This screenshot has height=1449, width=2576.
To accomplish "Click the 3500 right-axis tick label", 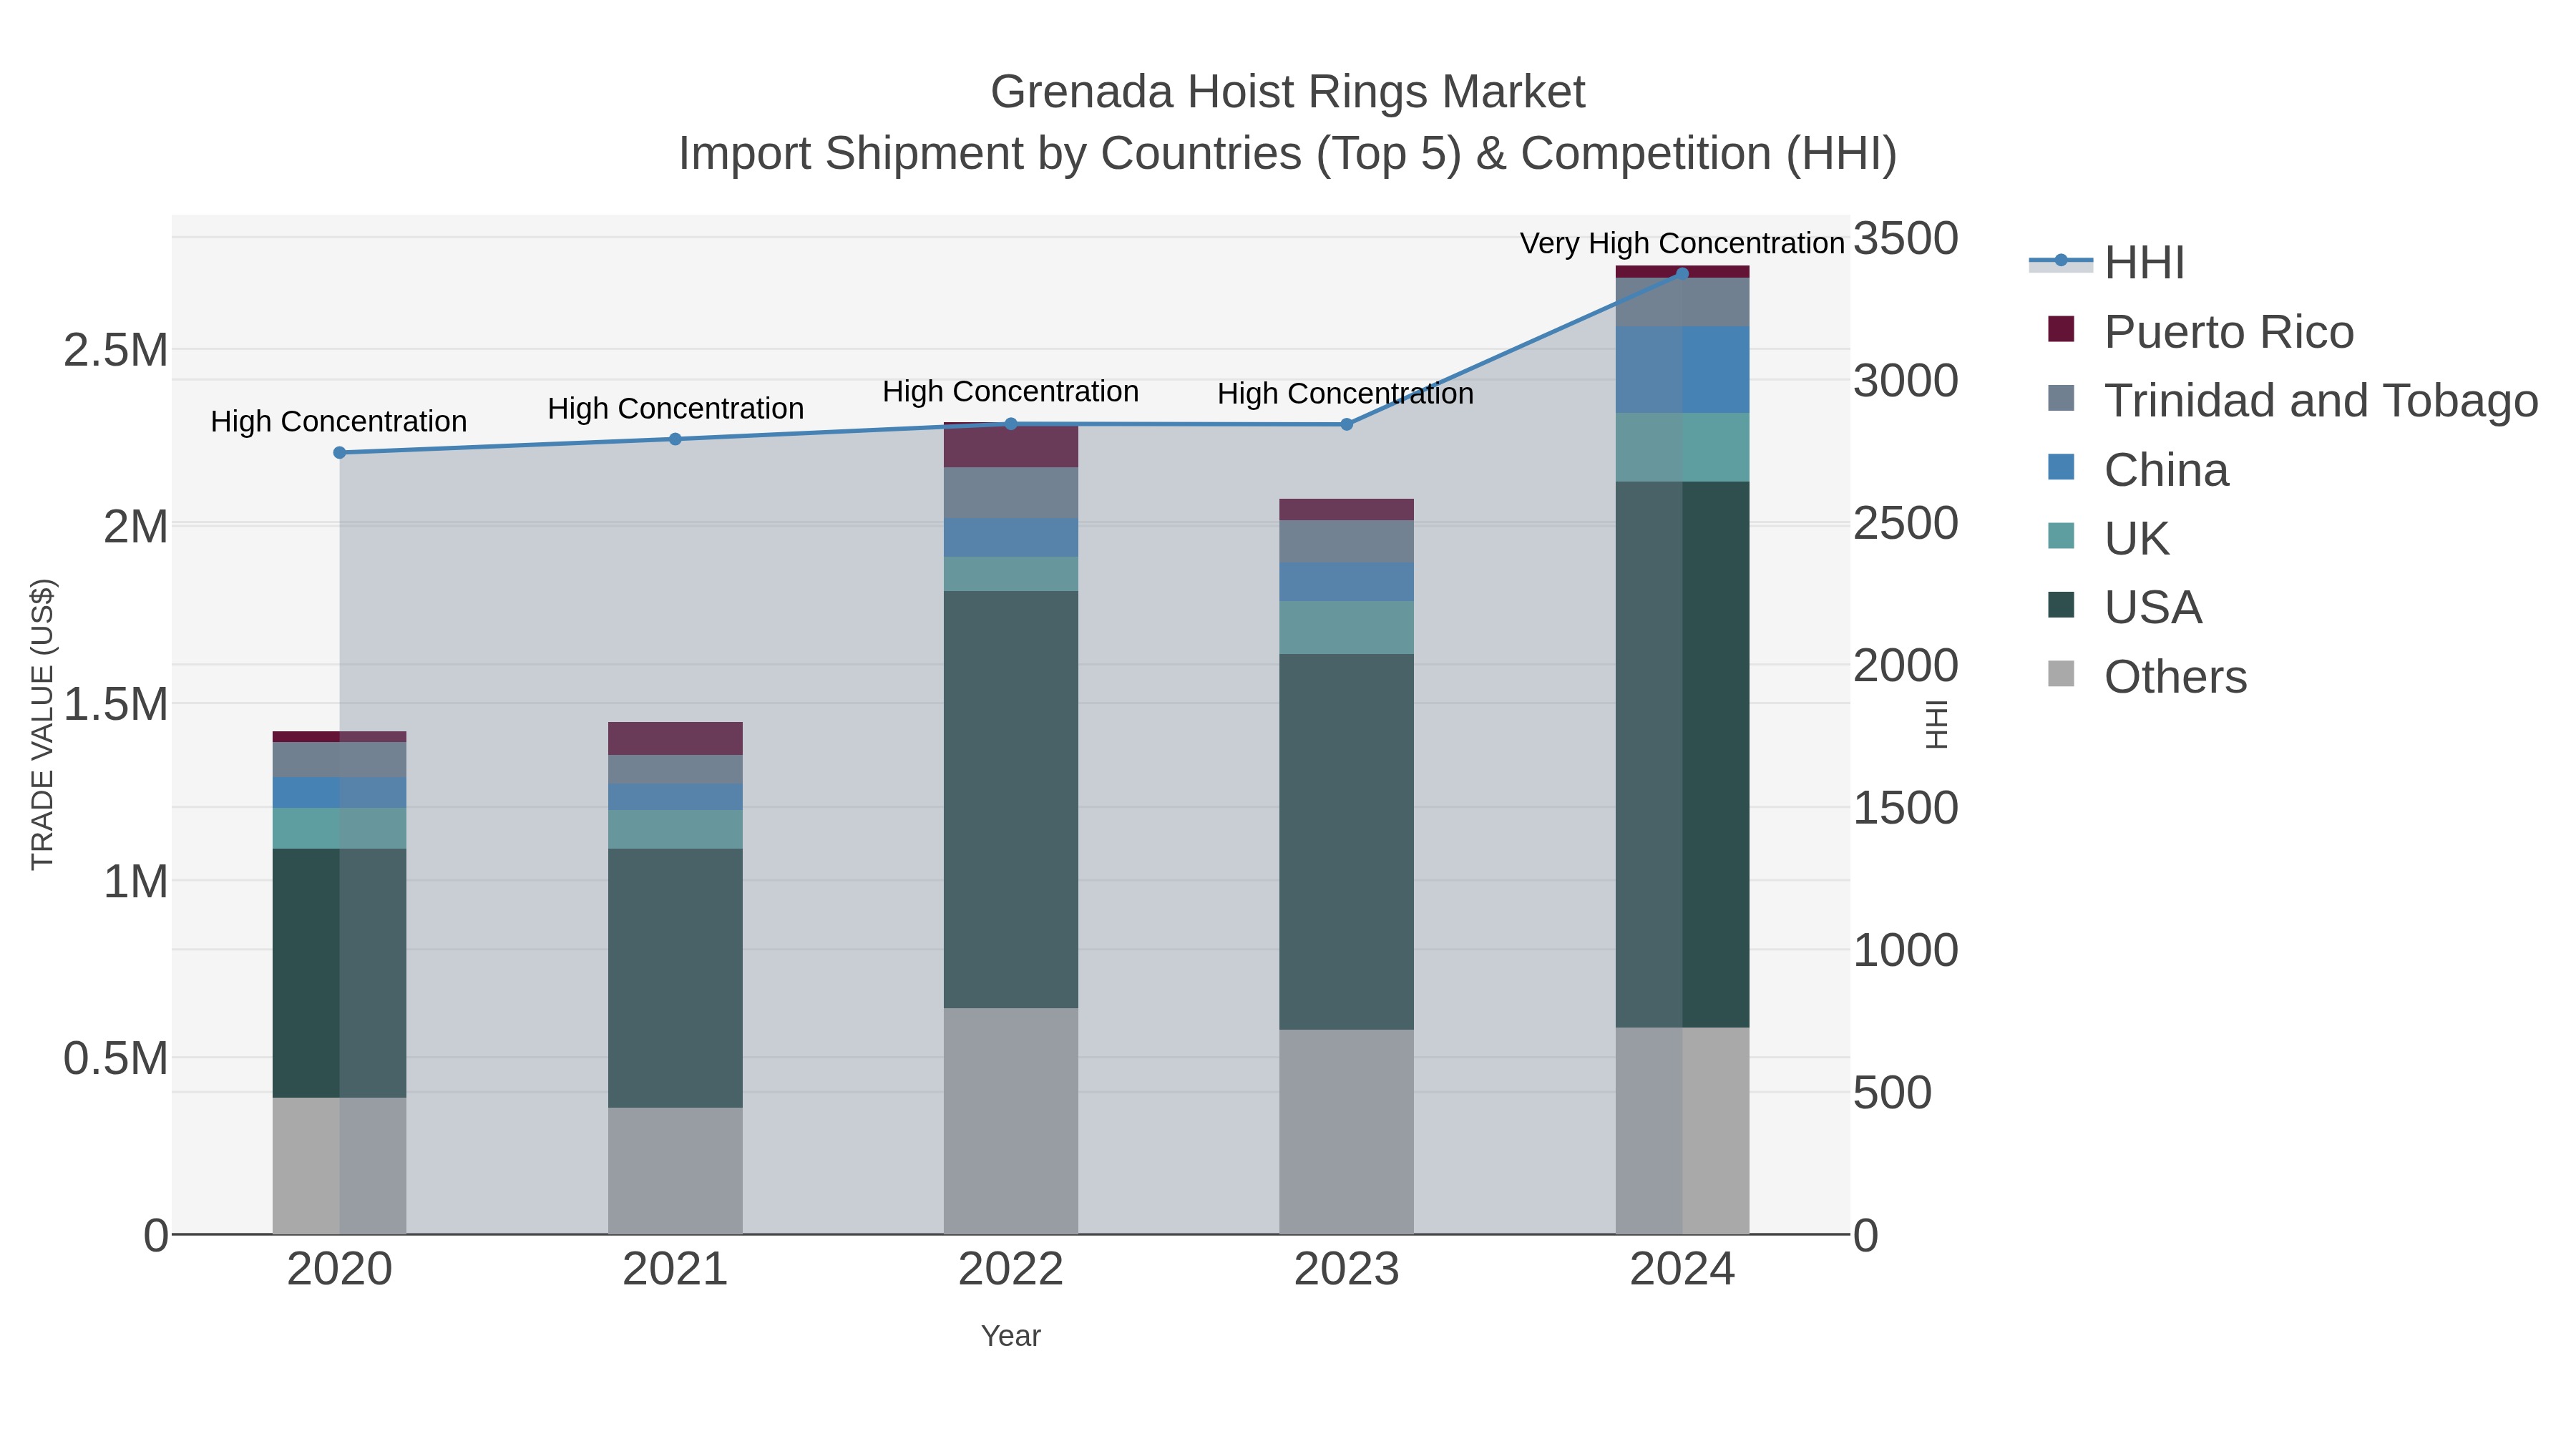I will 1906,238.
